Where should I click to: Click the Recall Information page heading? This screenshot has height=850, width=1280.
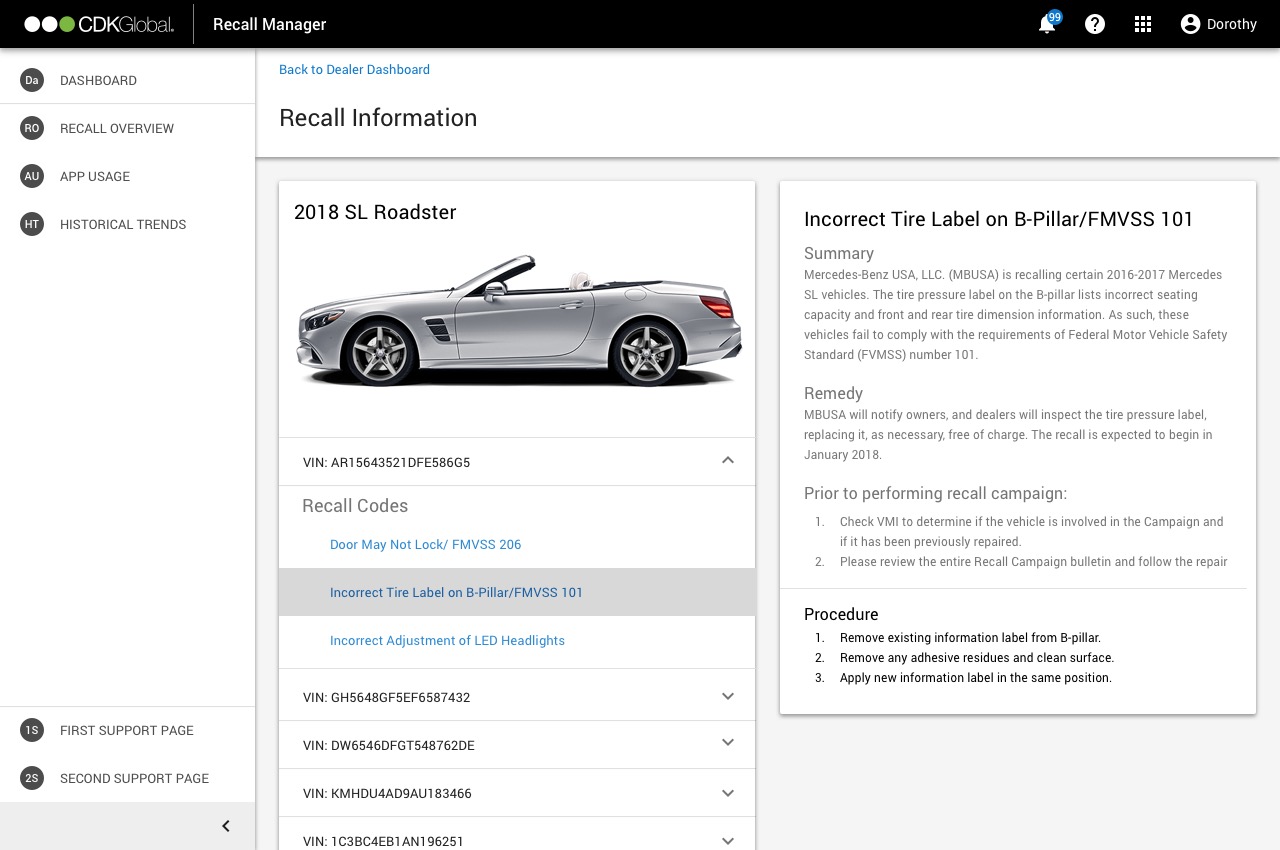click(x=378, y=118)
